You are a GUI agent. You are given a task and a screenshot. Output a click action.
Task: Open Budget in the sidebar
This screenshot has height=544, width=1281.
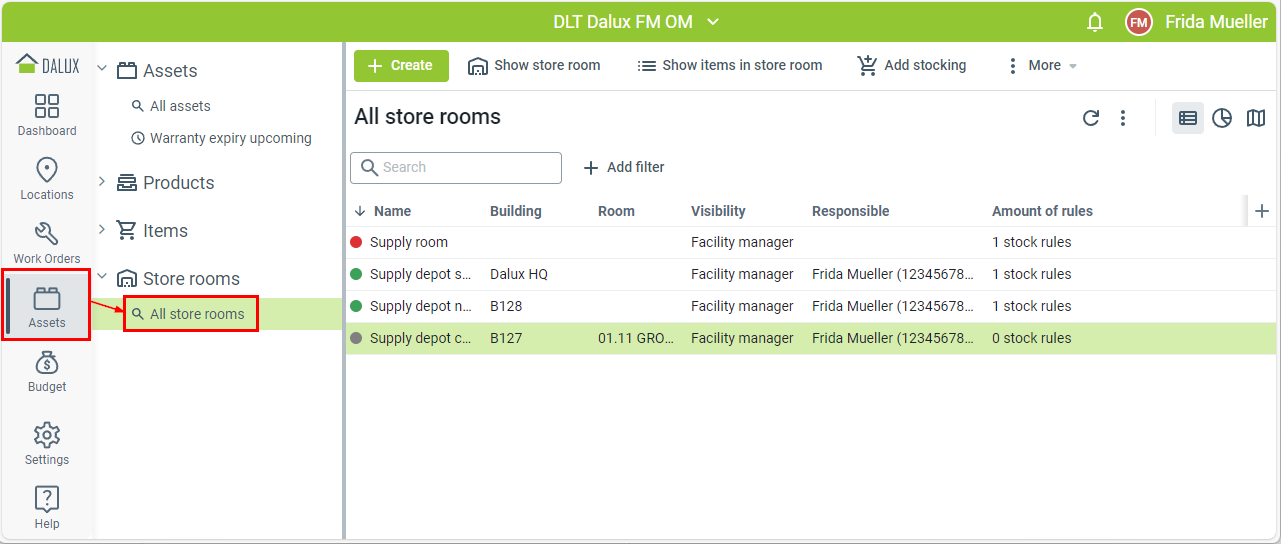coord(47,371)
